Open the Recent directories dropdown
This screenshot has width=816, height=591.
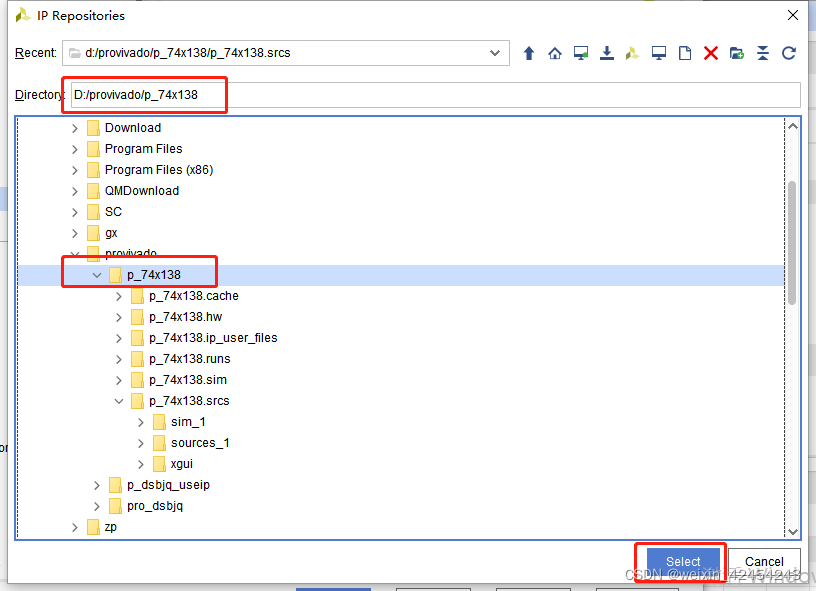[495, 53]
